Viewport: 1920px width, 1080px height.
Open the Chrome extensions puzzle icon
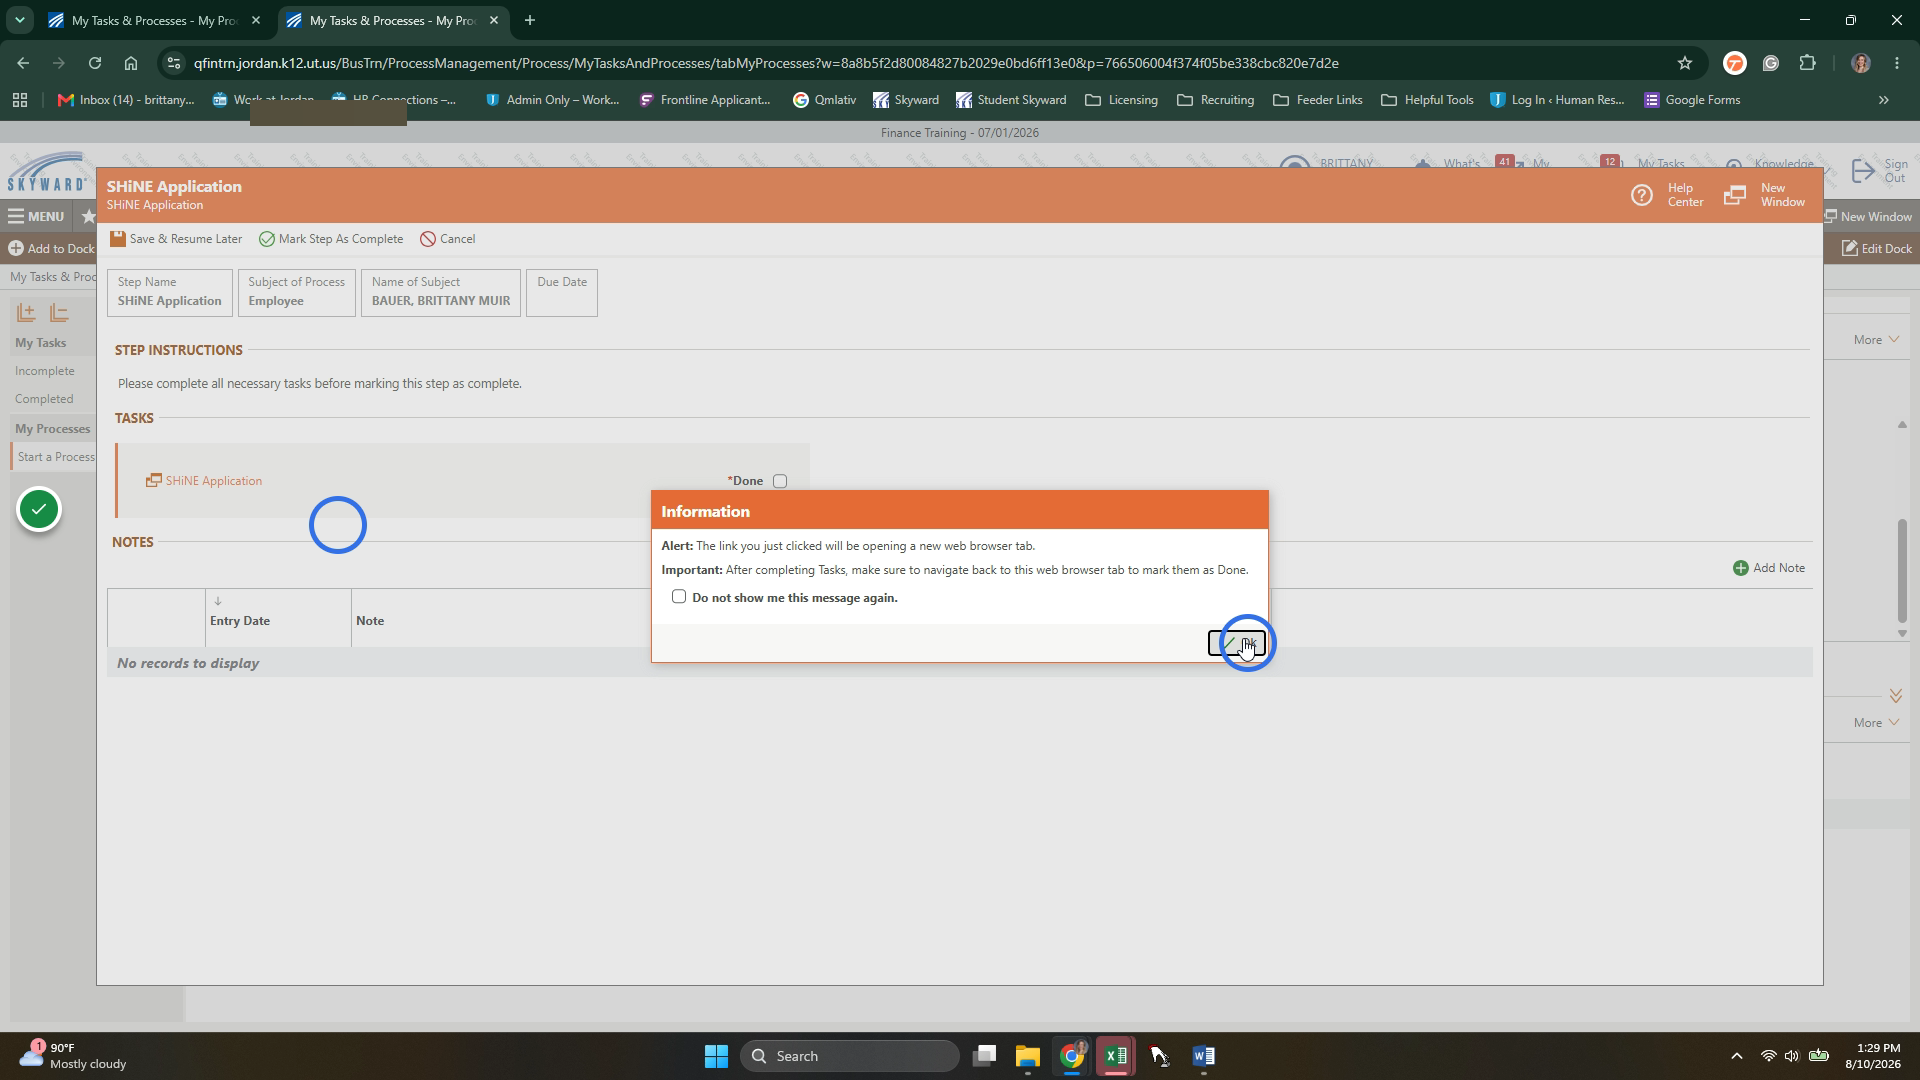coord(1807,63)
